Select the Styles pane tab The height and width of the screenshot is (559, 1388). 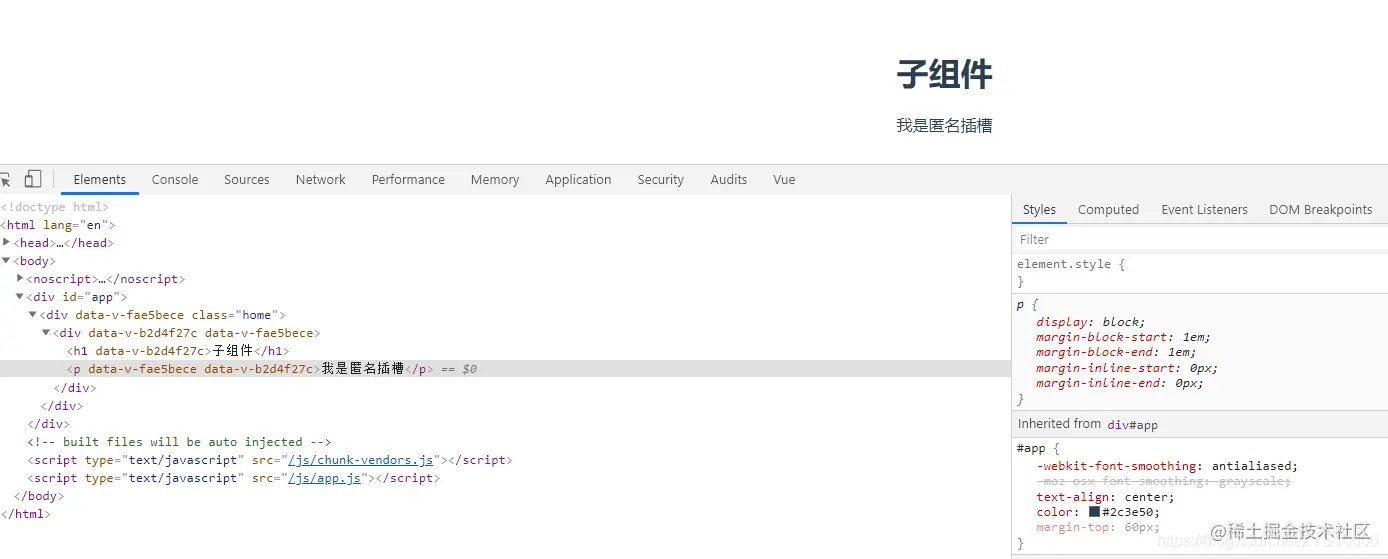(1039, 210)
